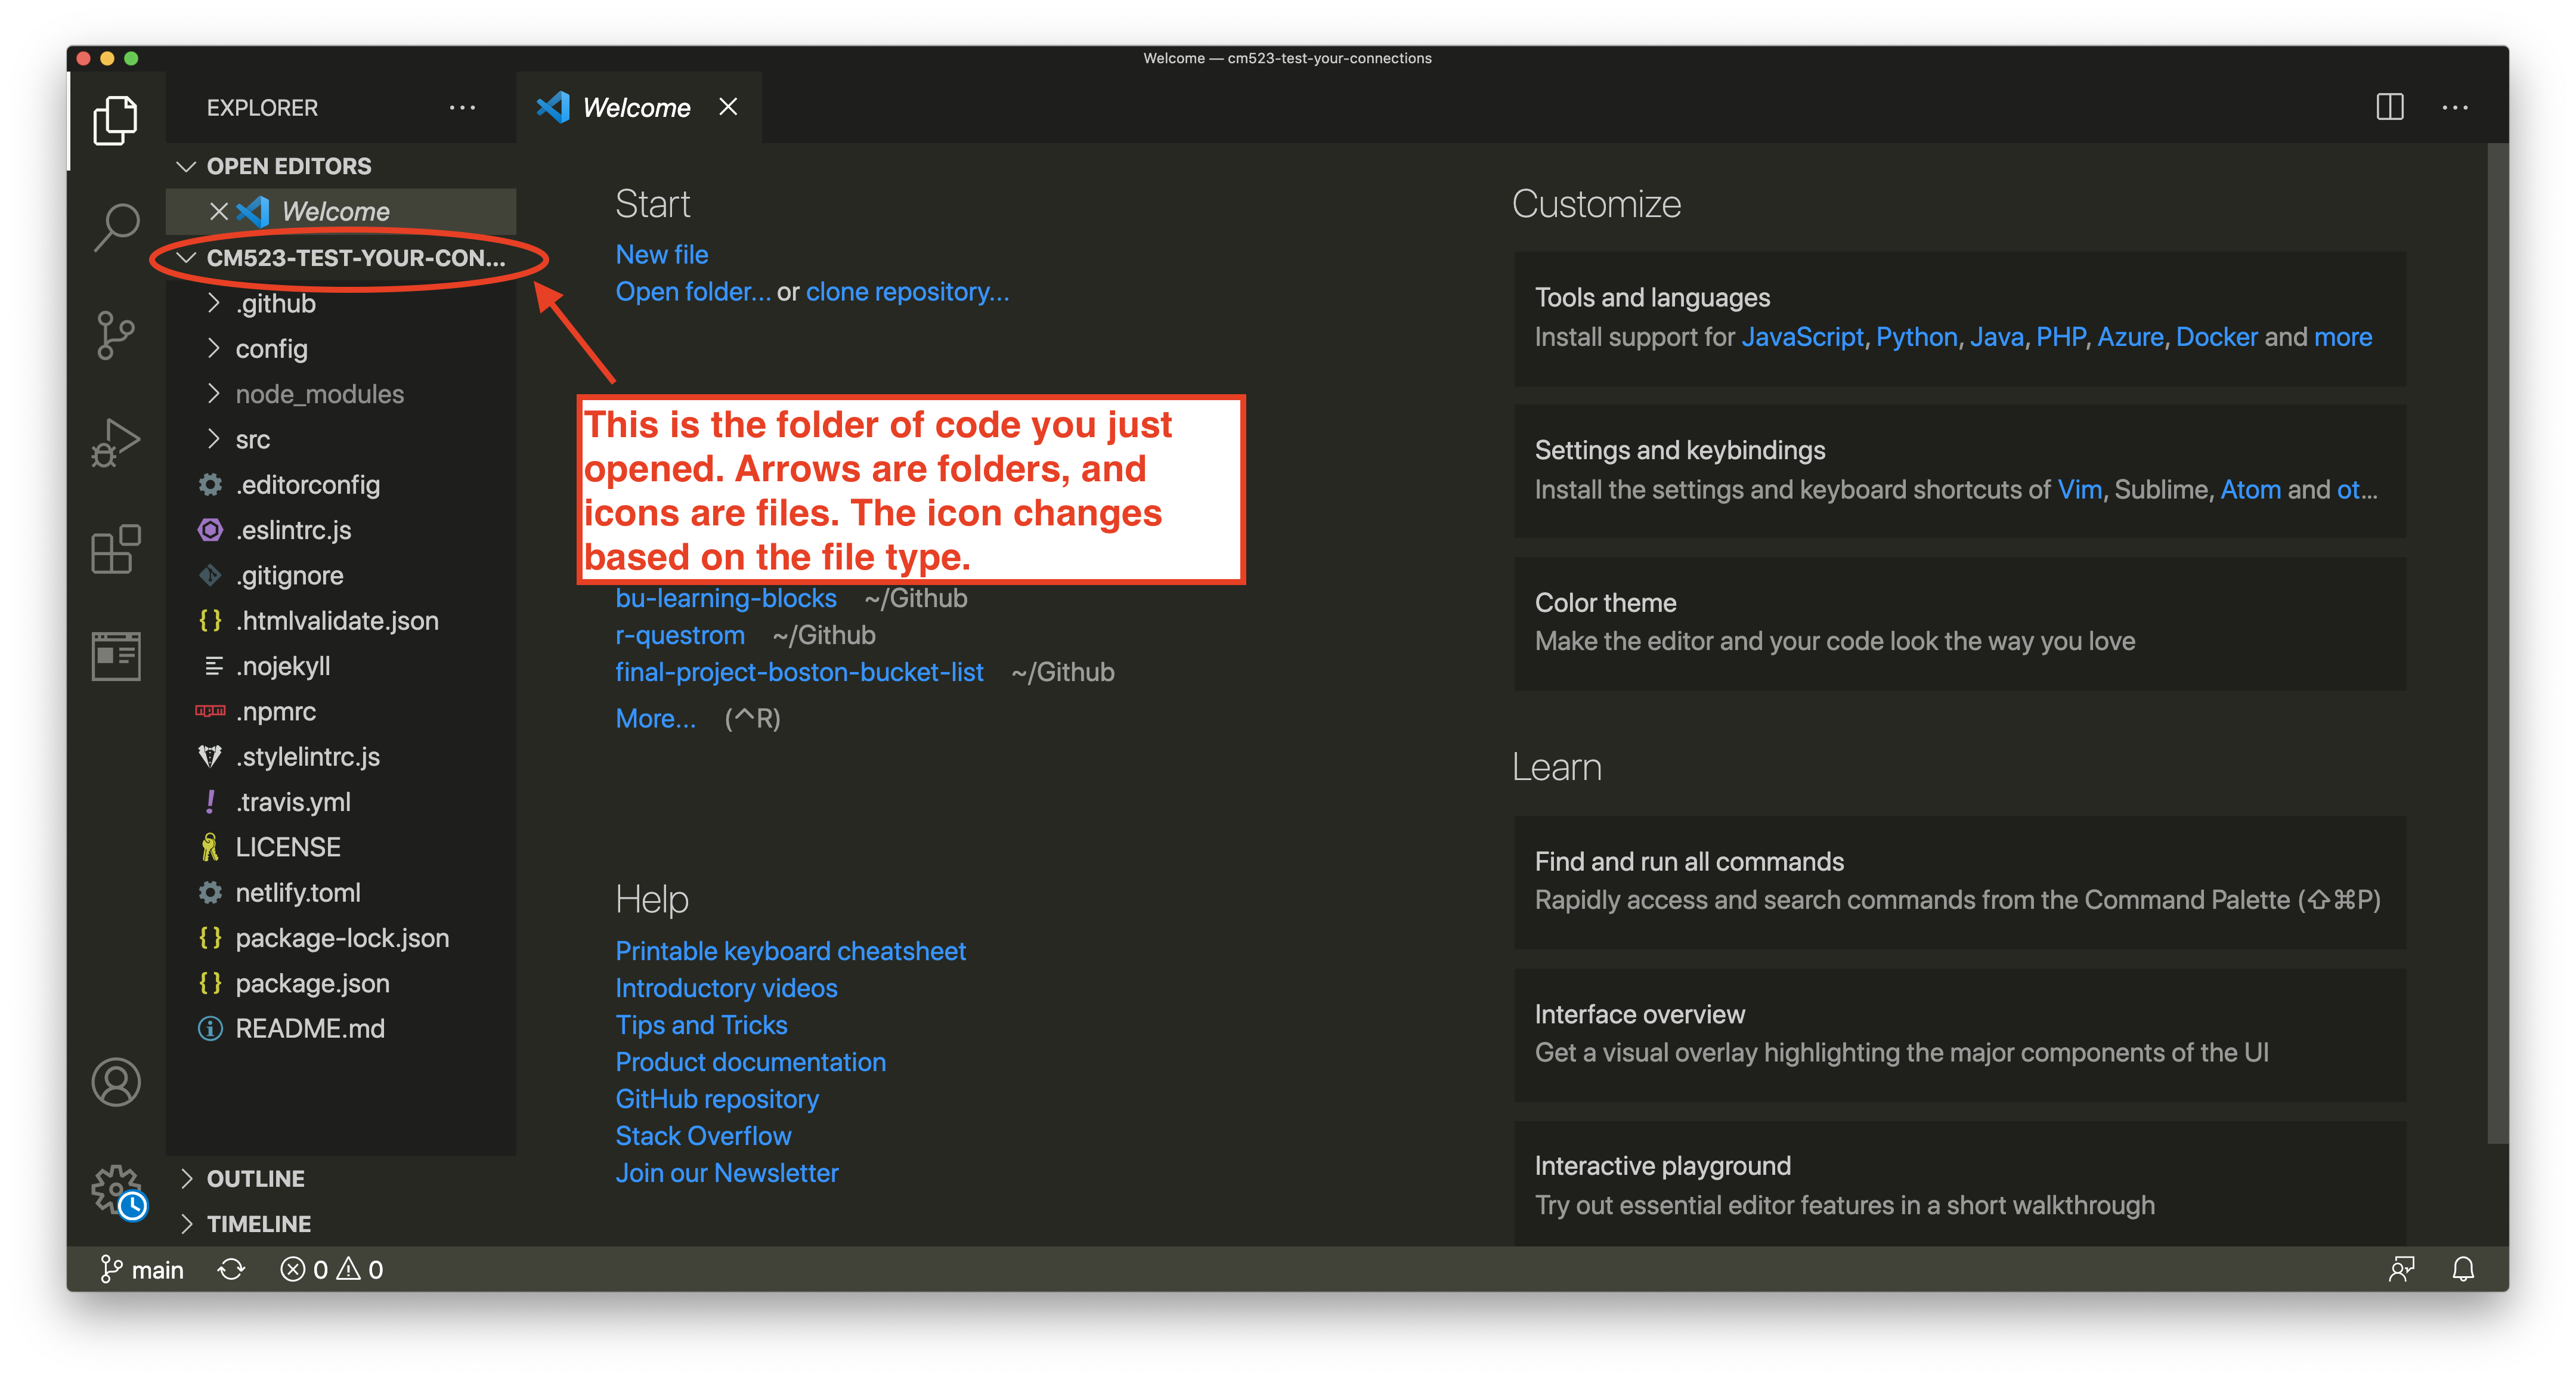Select the main branch in the status bar
Screen dimensions: 2576x1380
[x=142, y=1269]
